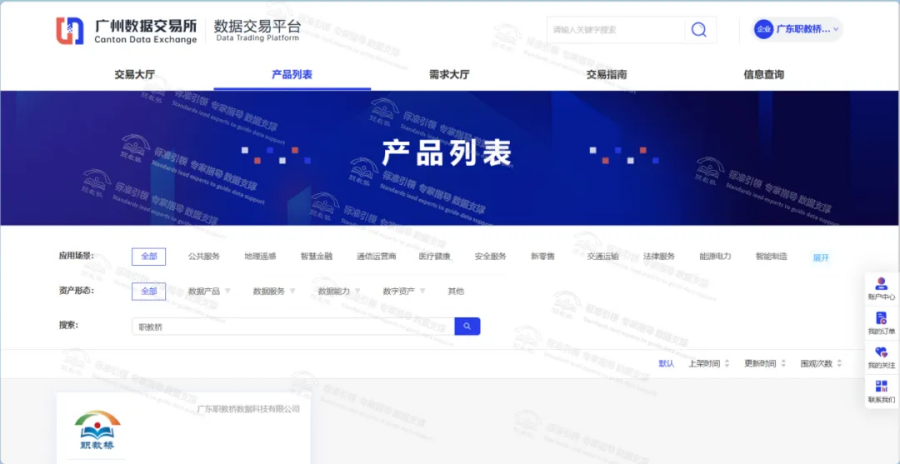Switch to the 交易指南 tab
Image resolution: width=900 pixels, height=464 pixels.
(607, 75)
